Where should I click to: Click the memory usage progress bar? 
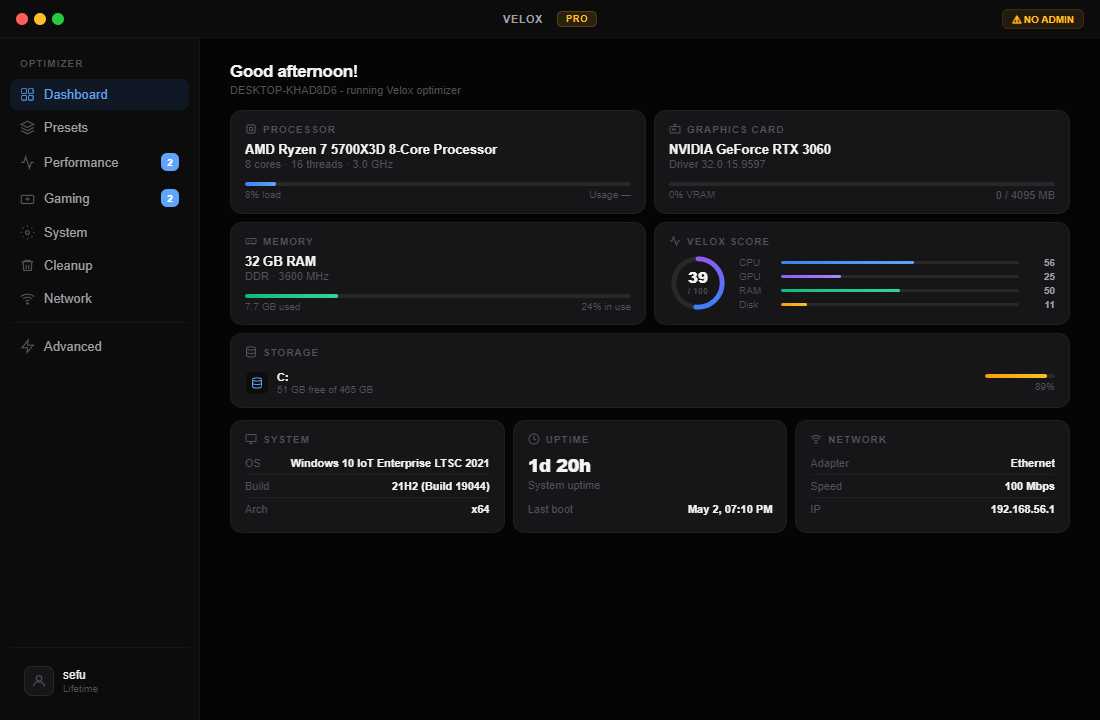coord(438,296)
